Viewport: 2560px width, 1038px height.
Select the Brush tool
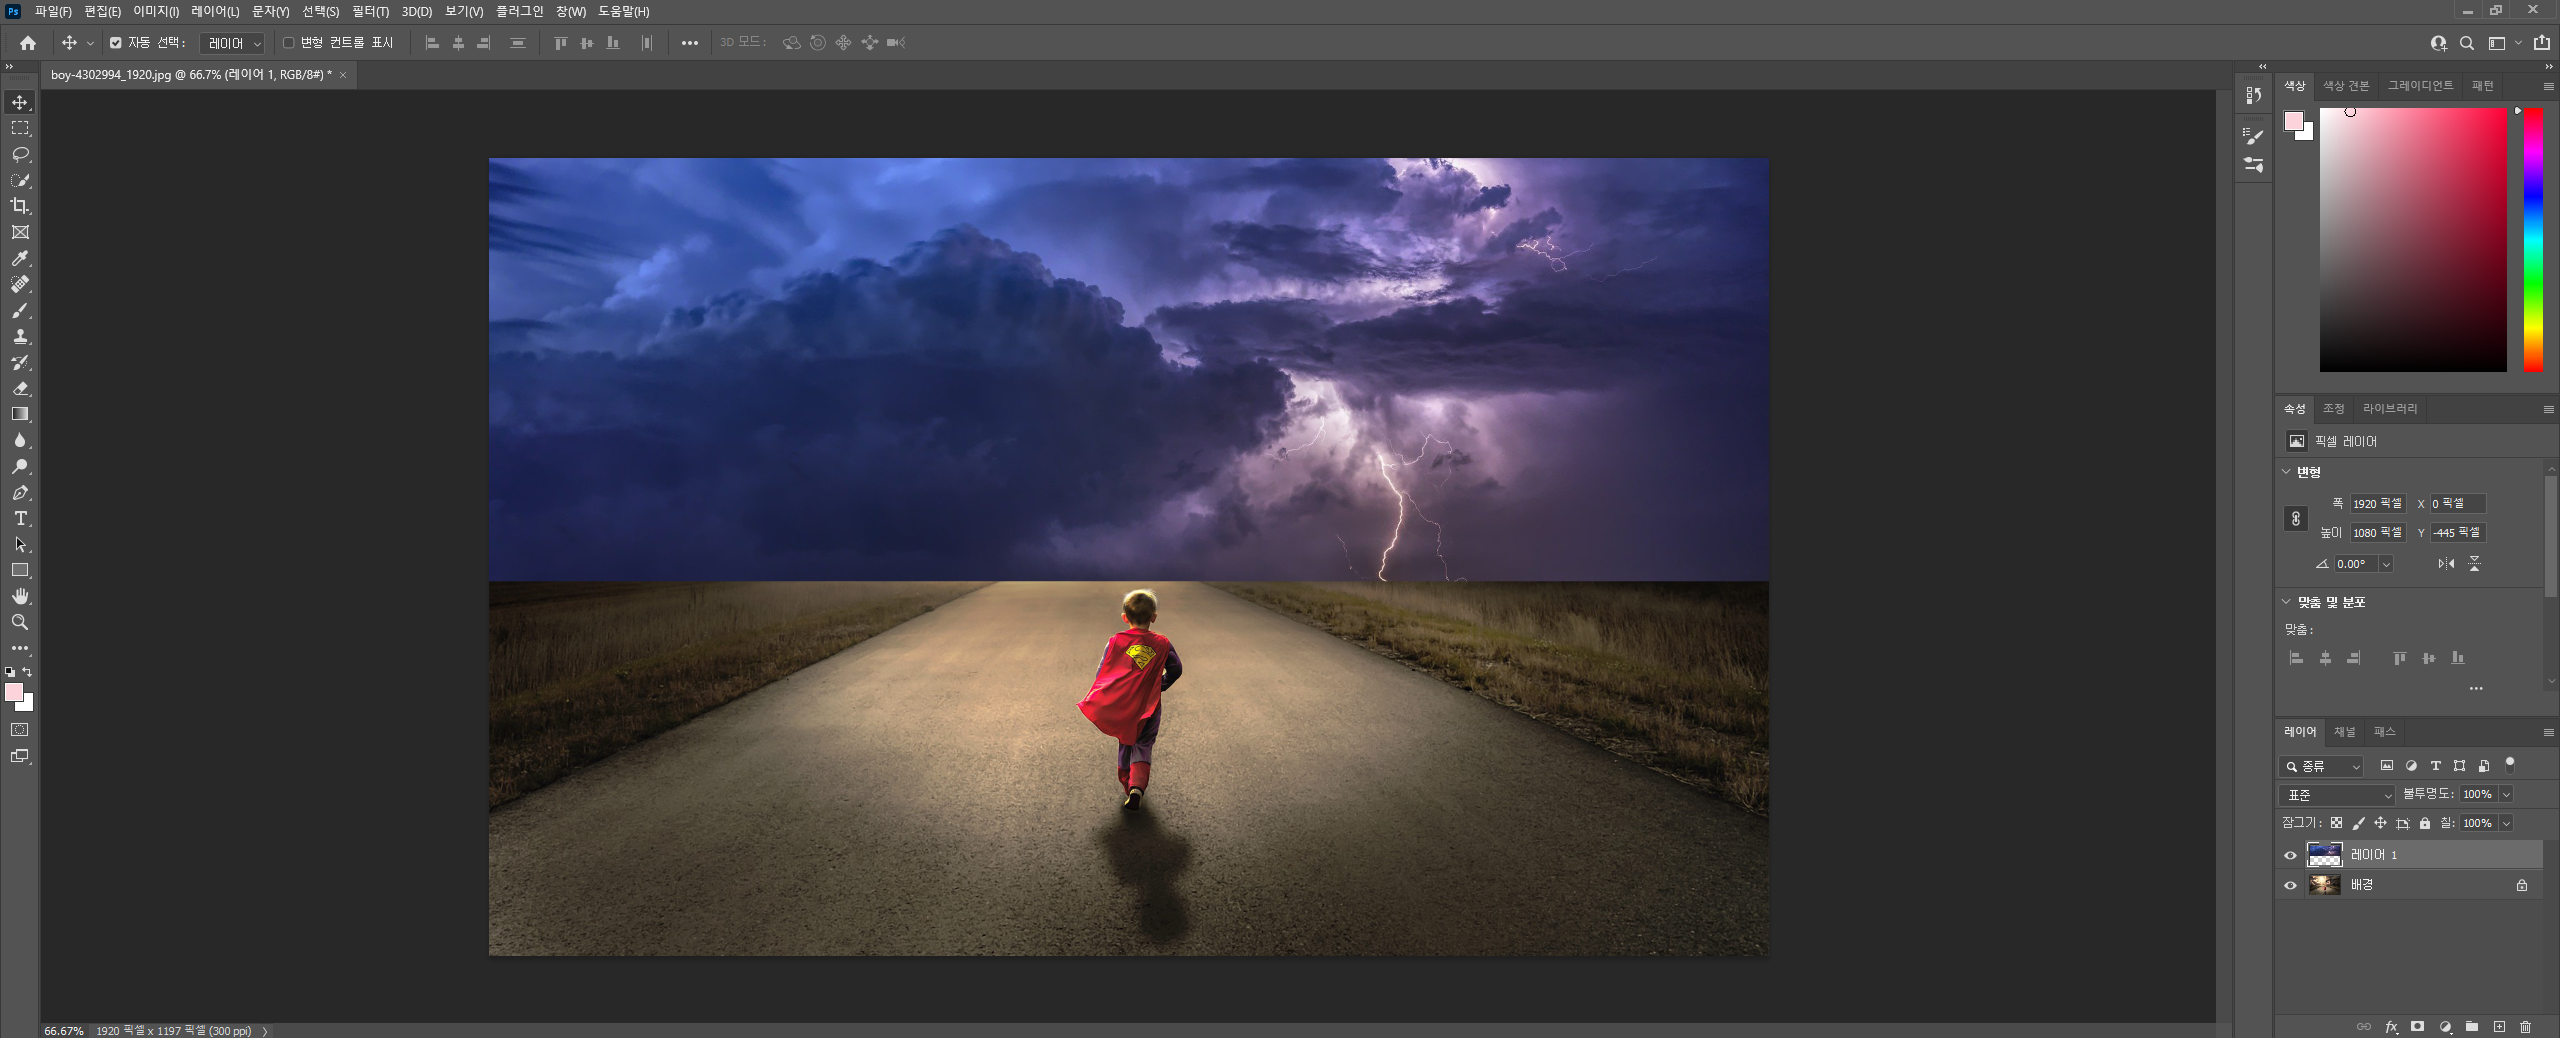[x=20, y=310]
